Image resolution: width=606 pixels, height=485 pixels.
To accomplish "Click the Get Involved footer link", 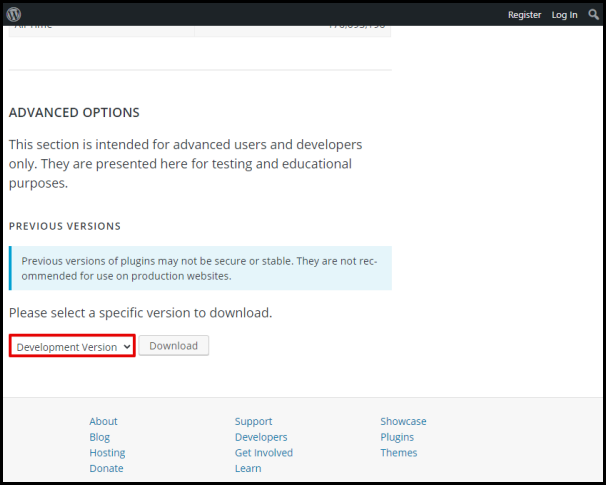I will (264, 453).
